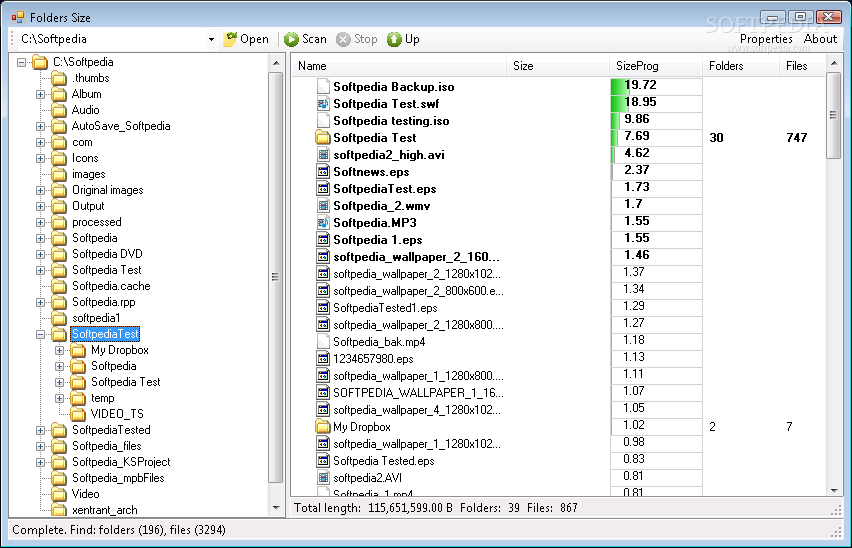The width and height of the screenshot is (852, 548).
Task: Expand the Softpedia DVD folder node
Action: (x=41, y=254)
